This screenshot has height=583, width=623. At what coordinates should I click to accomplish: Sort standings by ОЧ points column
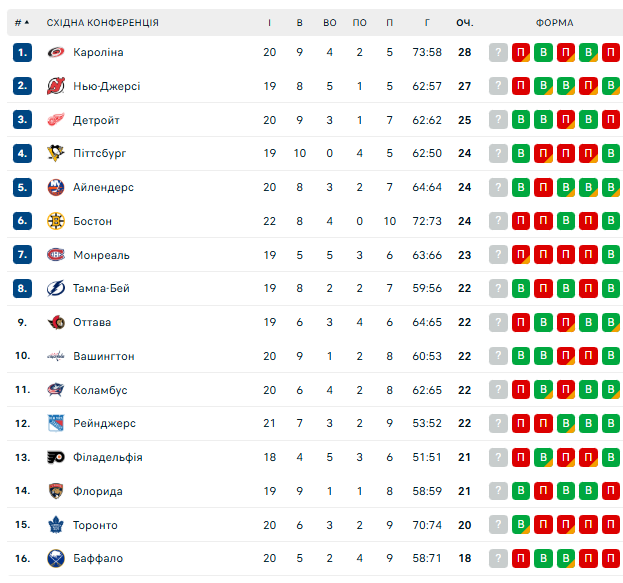tap(464, 22)
